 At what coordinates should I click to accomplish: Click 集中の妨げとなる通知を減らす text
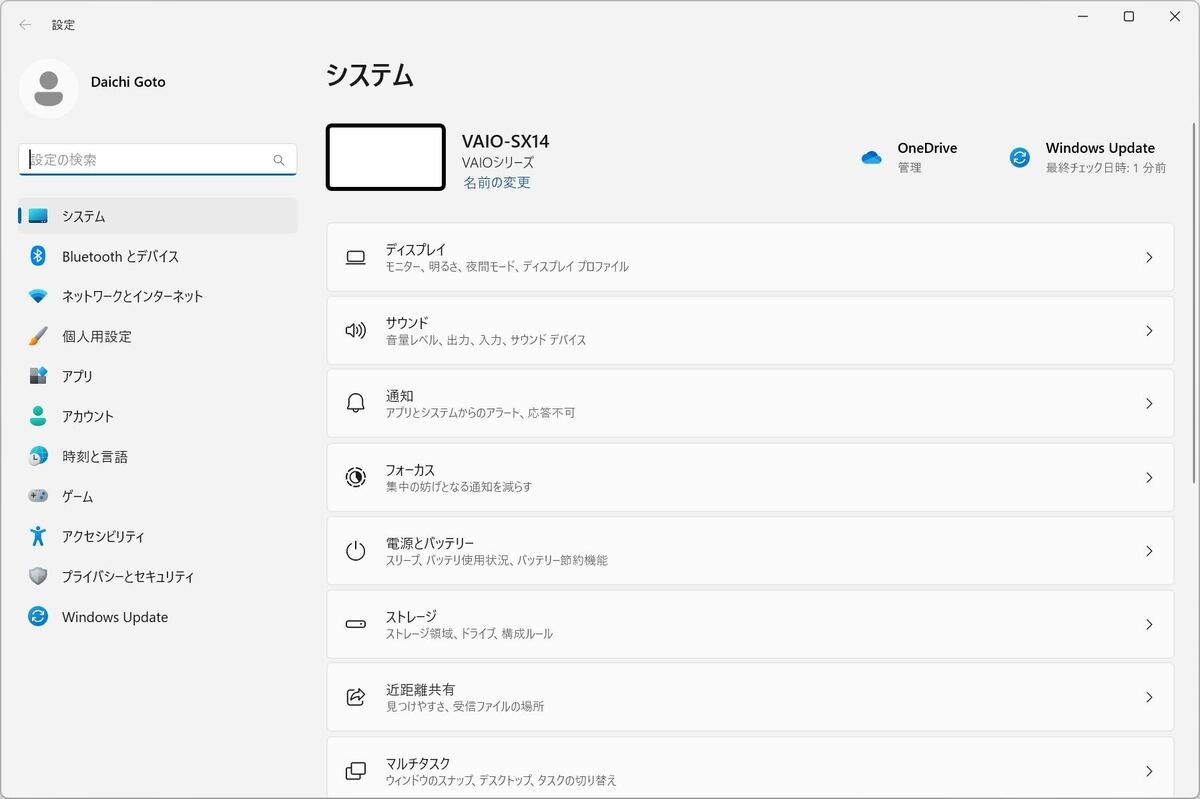click(x=459, y=487)
